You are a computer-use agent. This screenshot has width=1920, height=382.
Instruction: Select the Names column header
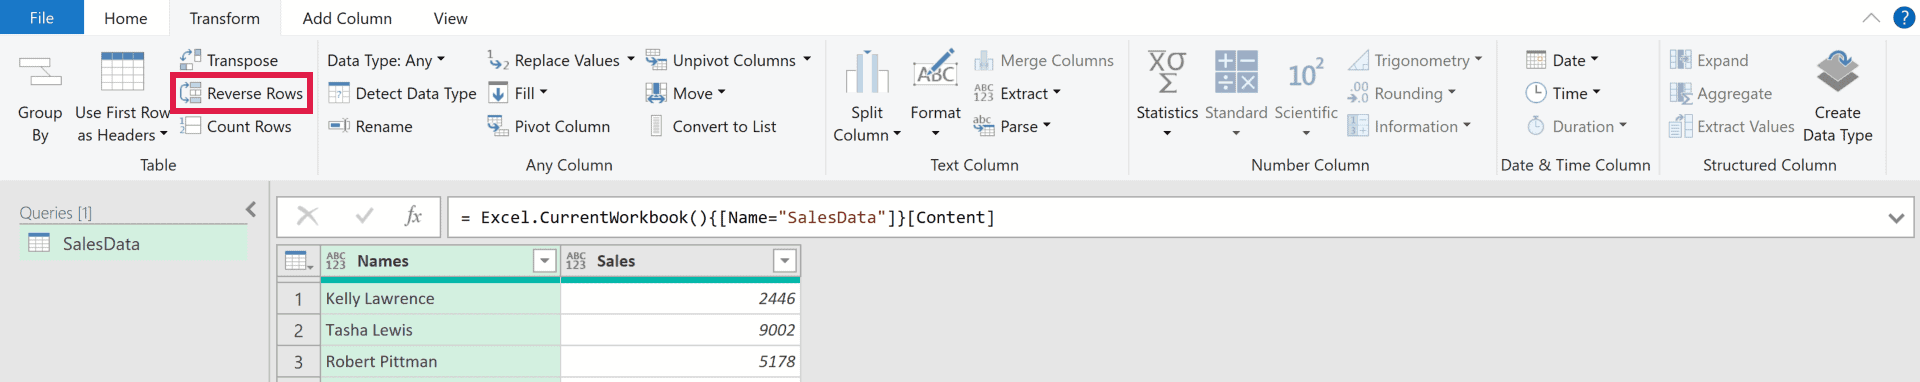click(440, 261)
